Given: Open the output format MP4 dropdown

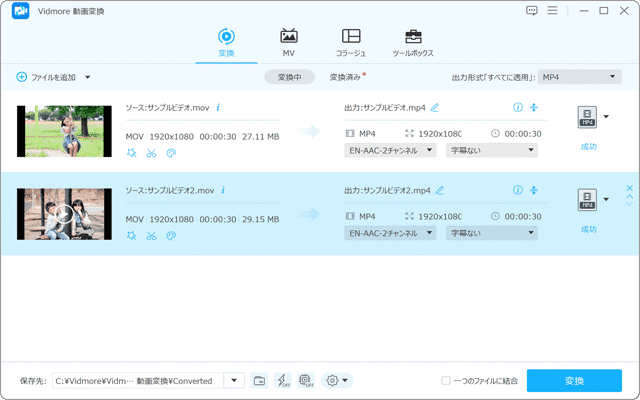Looking at the screenshot, I should tap(580, 77).
